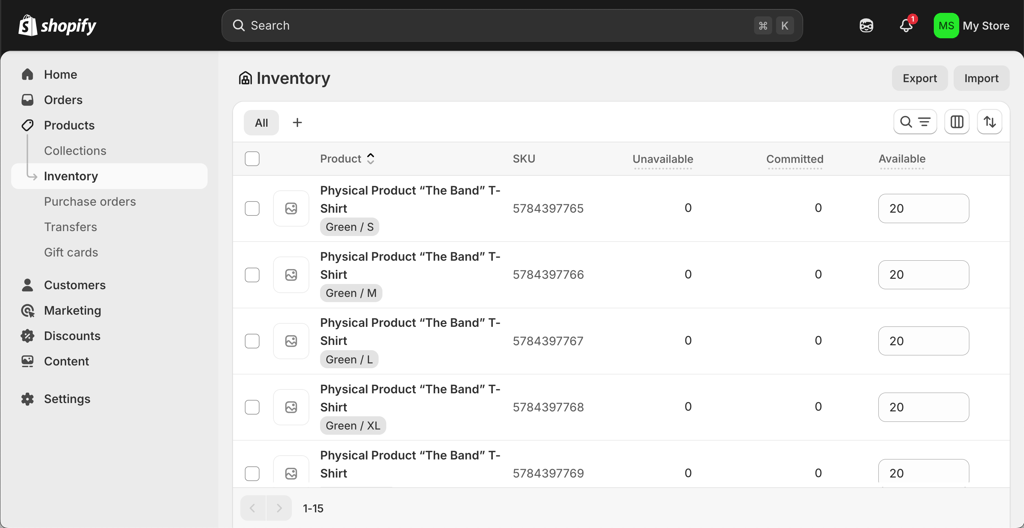Open the sort options icon
Viewport: 1024px width, 528px height.
point(989,122)
